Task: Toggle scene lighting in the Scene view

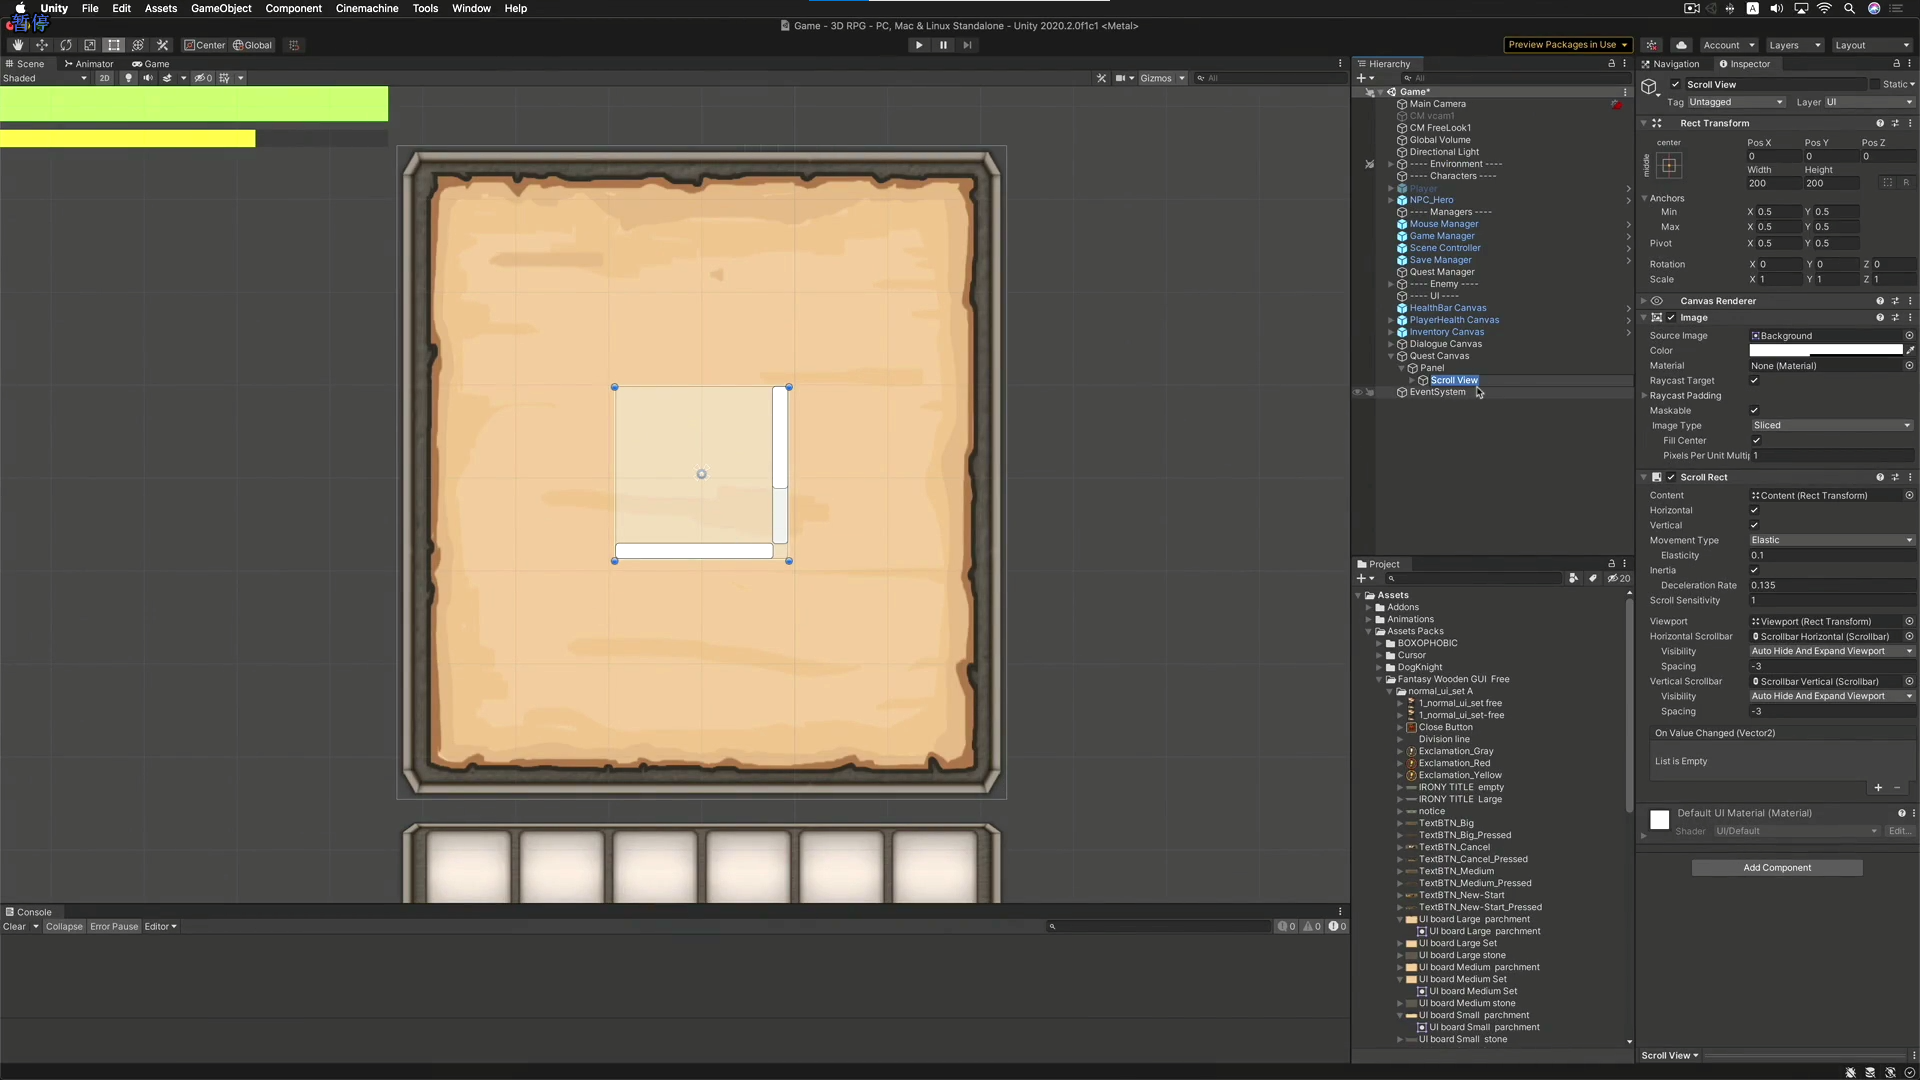Action: [x=128, y=78]
